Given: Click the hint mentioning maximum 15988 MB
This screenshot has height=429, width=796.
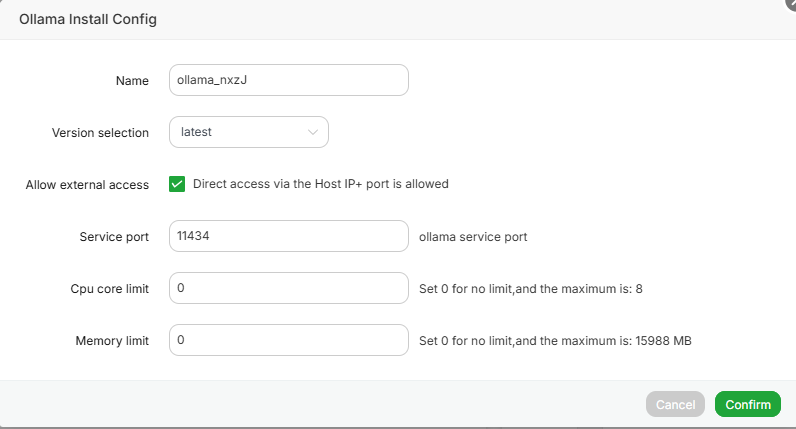Looking at the screenshot, I should click(555, 341).
